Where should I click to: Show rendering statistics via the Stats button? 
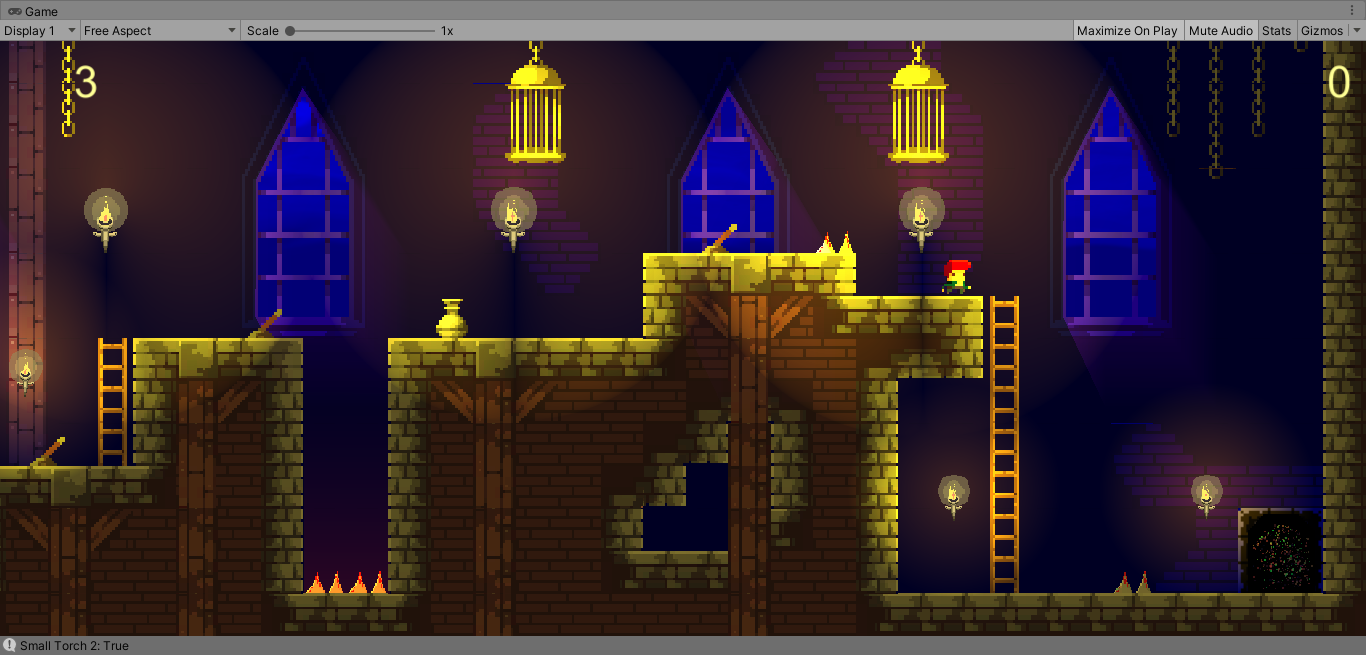tap(1276, 30)
